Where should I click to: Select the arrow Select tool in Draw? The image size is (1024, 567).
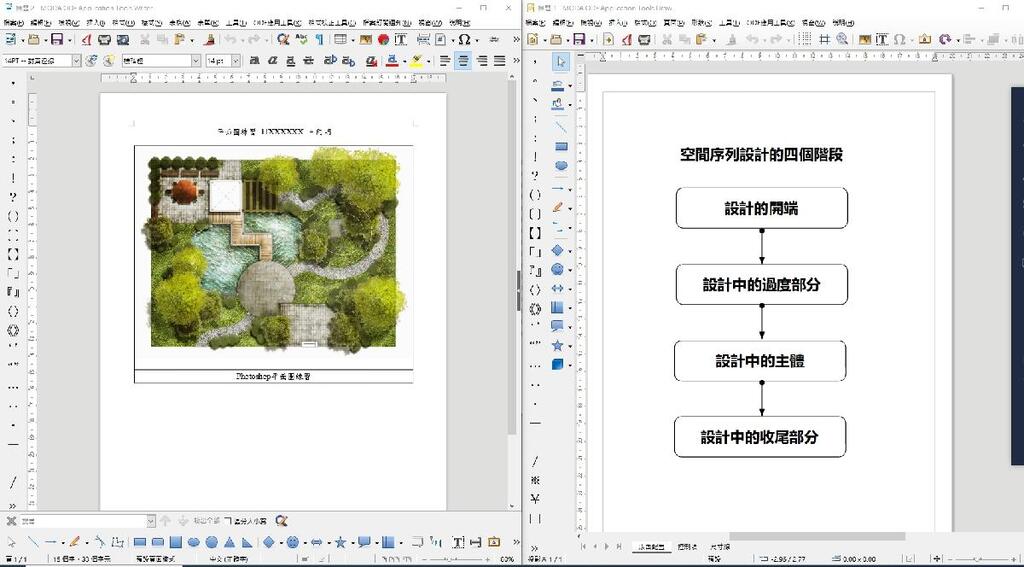(561, 62)
